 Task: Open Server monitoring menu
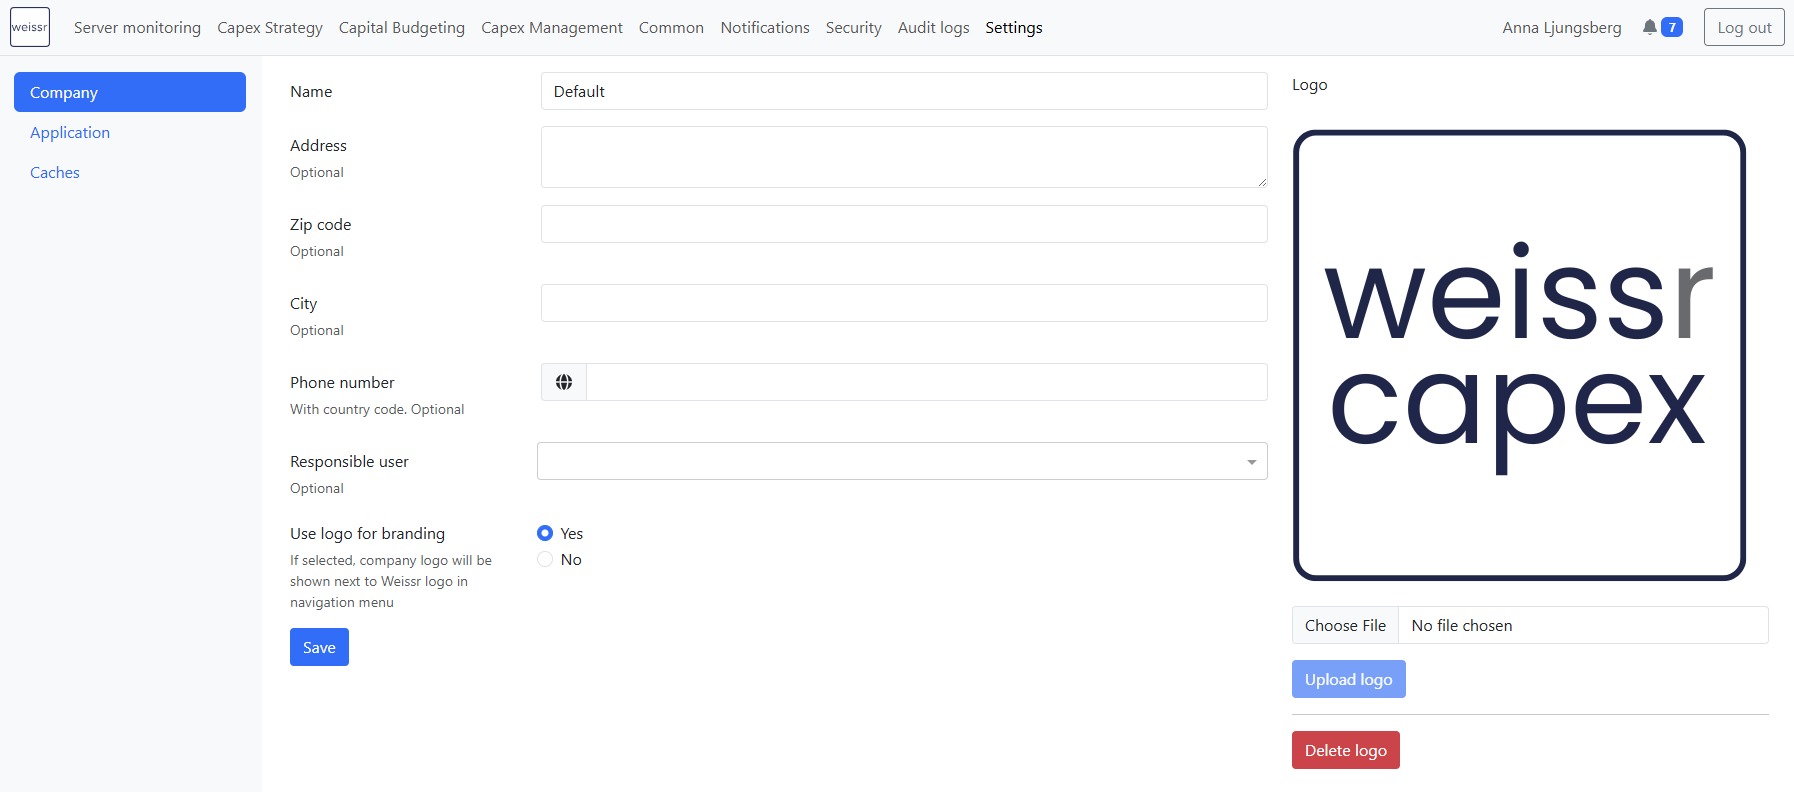(x=137, y=27)
